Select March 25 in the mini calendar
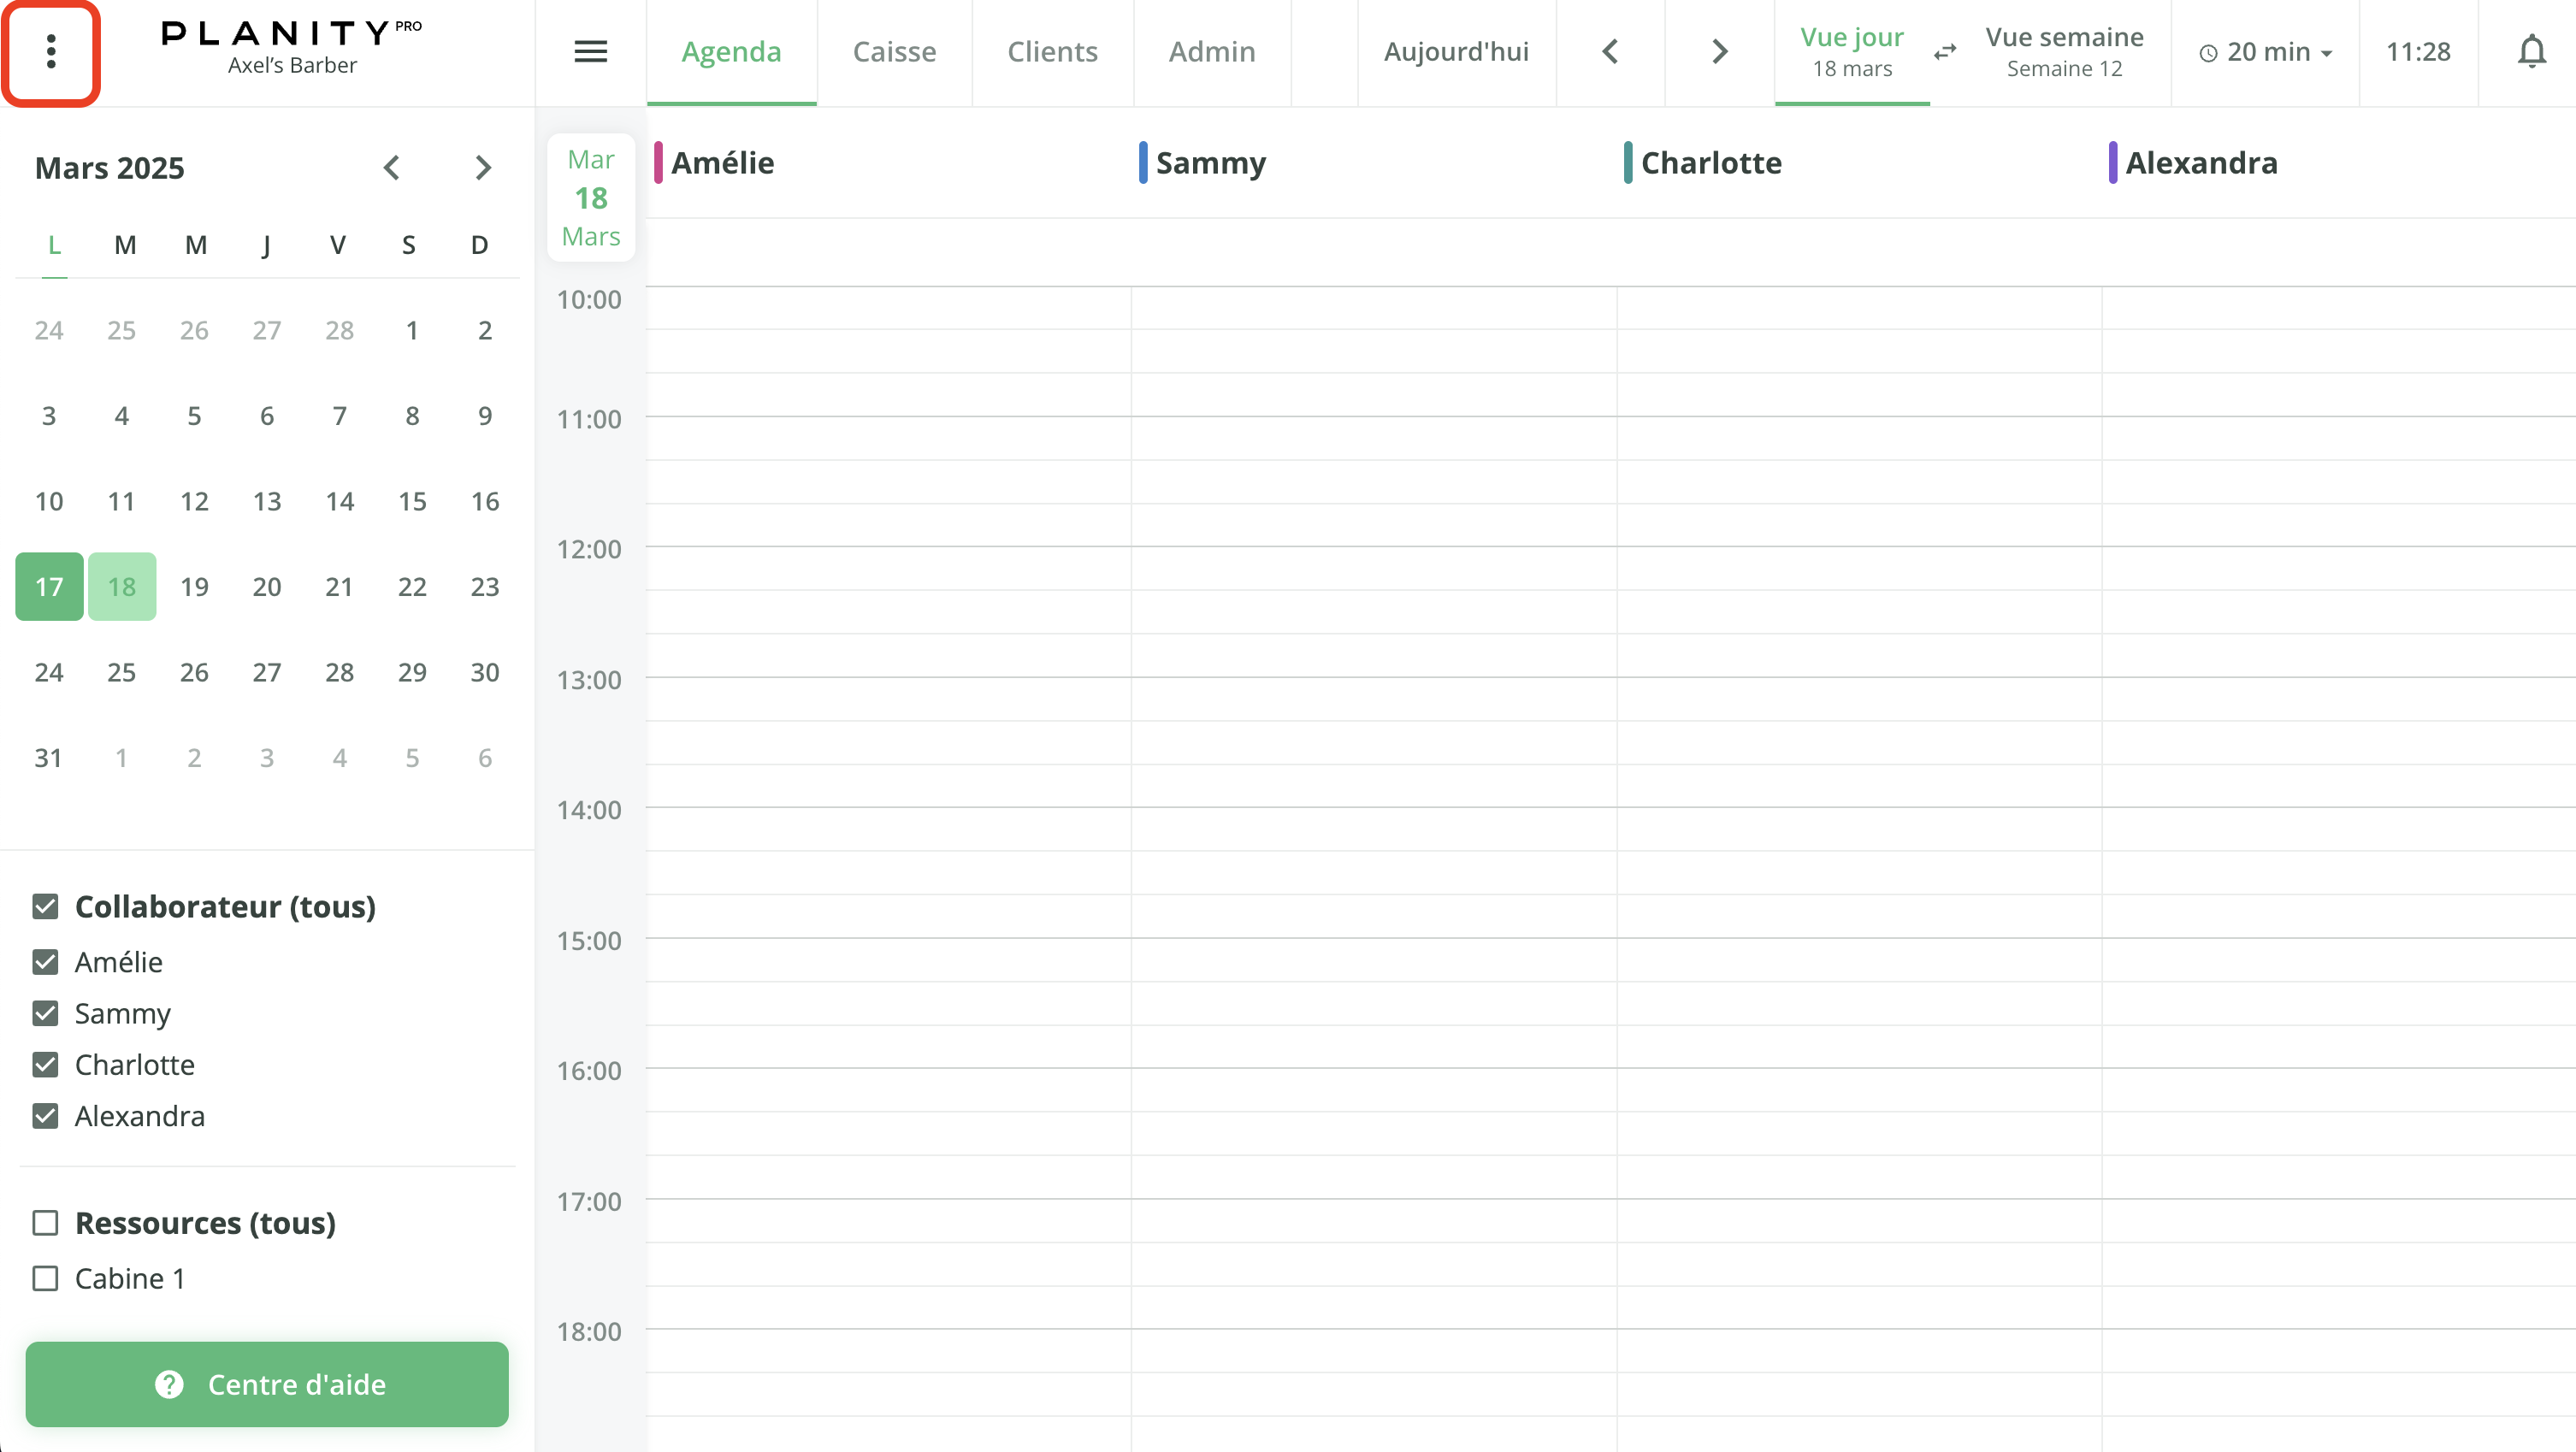Screen dimensions: 2576x1452 point(121,672)
